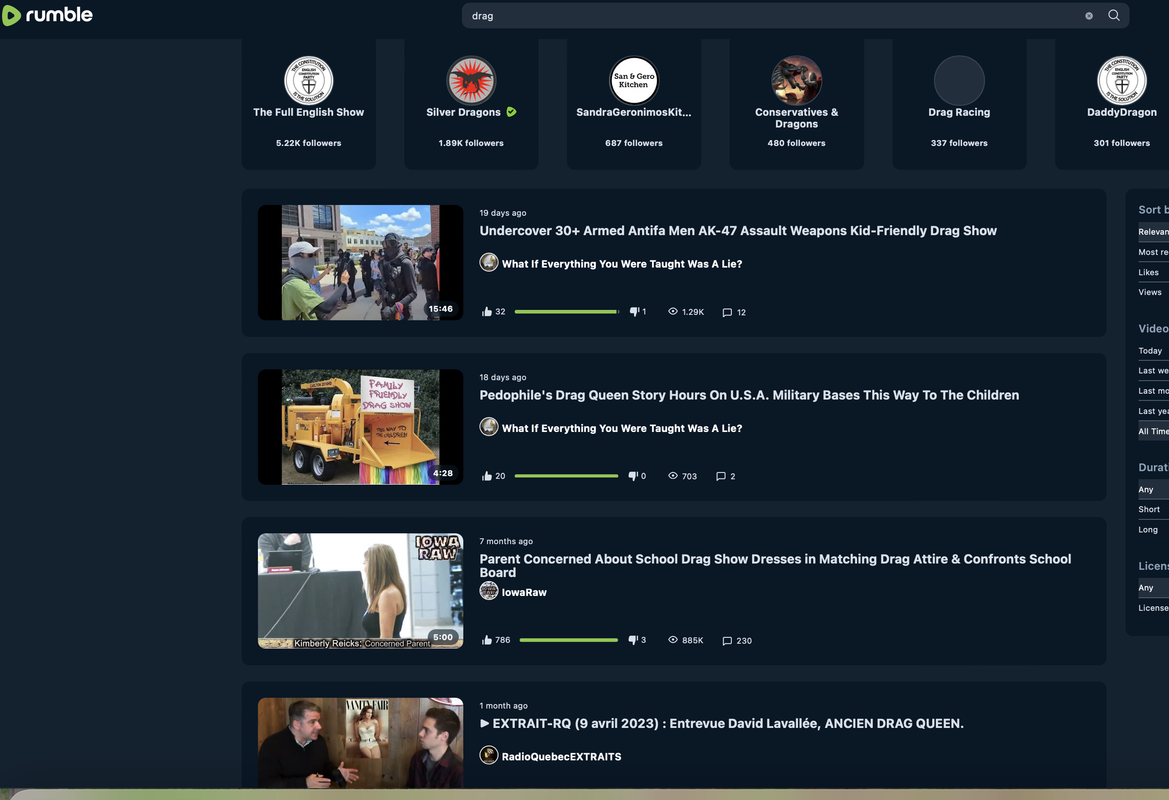
Task: Click the views eye icon showing 1.29K
Action: click(672, 312)
